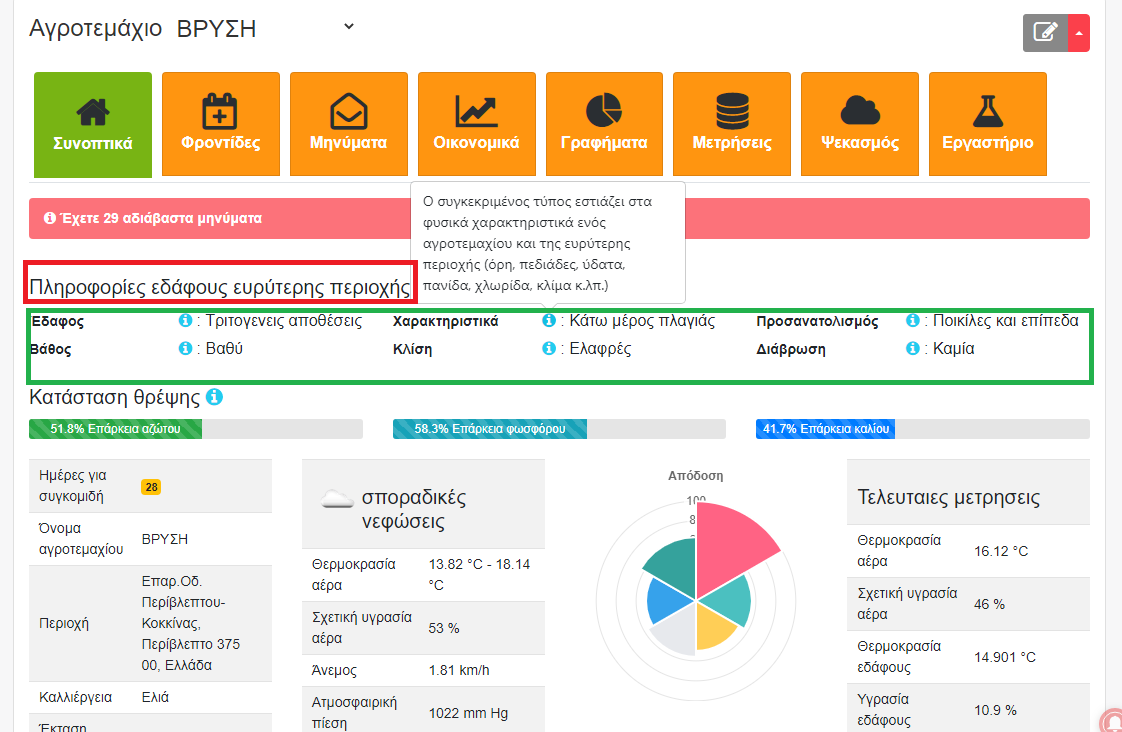The image size is (1122, 732).
Task: Open the Οικονομικά chart tile
Action: 476,125
